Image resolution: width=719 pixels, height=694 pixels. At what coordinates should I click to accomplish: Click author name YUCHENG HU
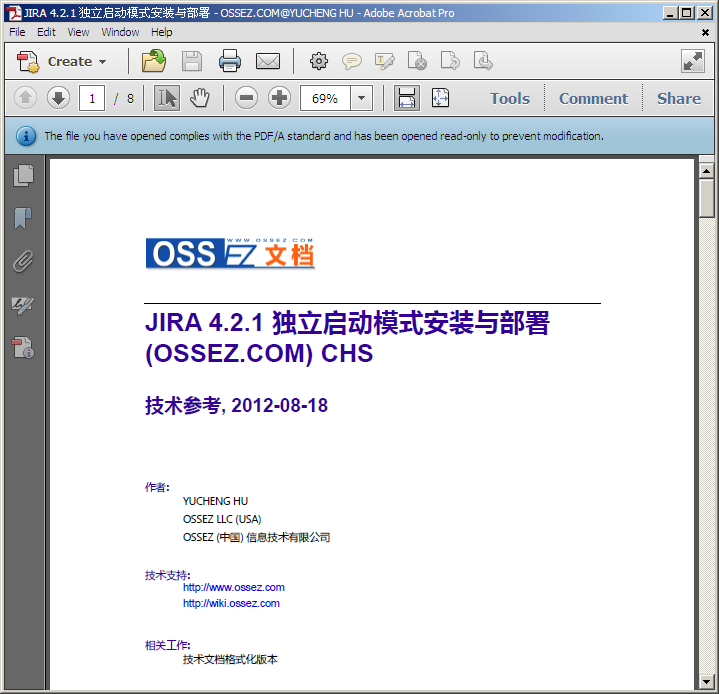pos(215,501)
